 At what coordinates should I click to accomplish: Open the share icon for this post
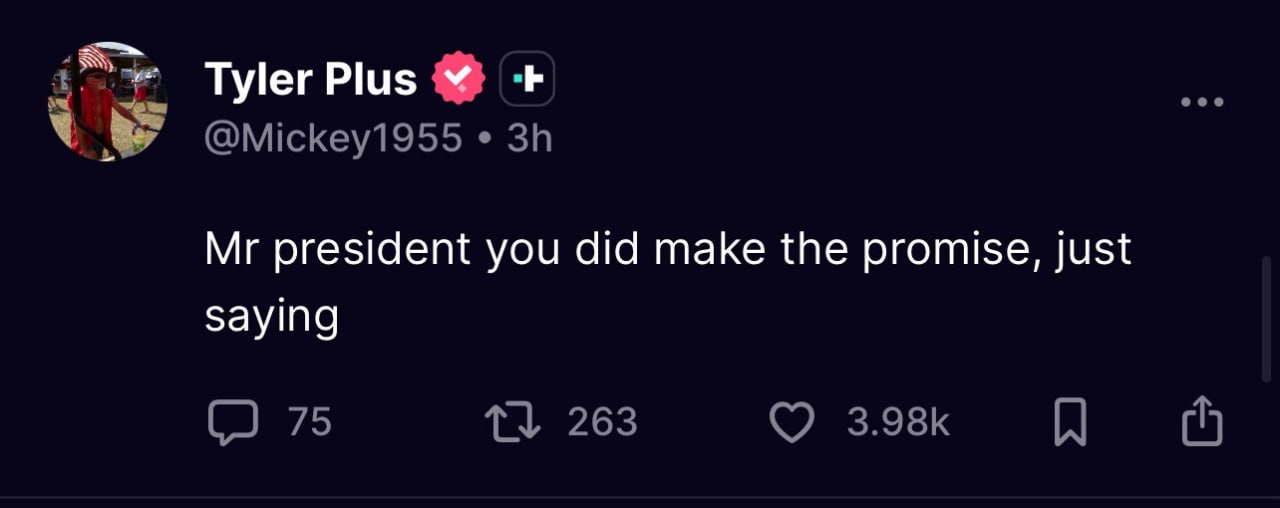[x=1202, y=422]
